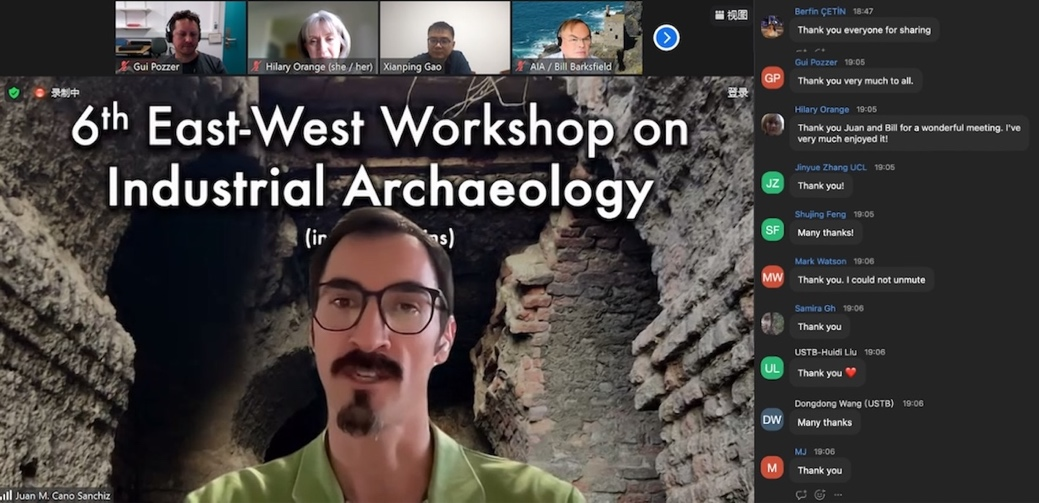Select message 'Thank you very much to all.'
This screenshot has width=1039, height=503.
coord(855,81)
